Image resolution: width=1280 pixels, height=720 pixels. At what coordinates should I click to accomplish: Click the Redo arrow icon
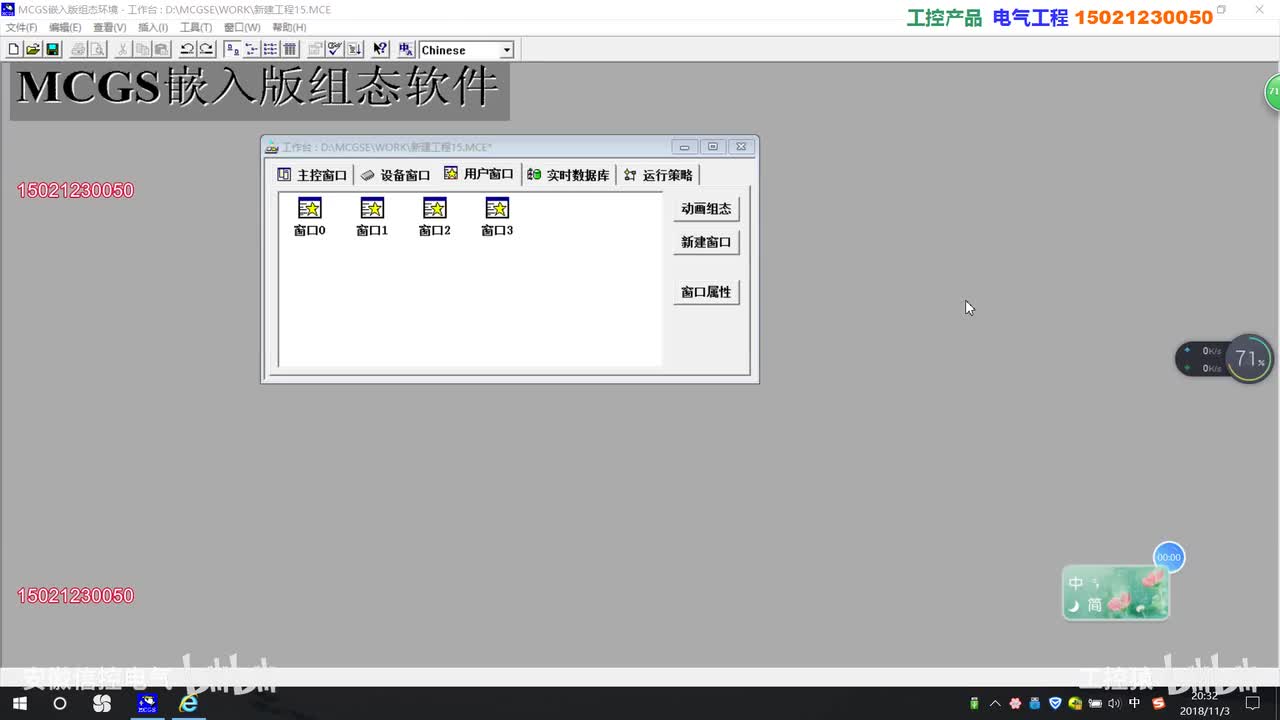206,49
